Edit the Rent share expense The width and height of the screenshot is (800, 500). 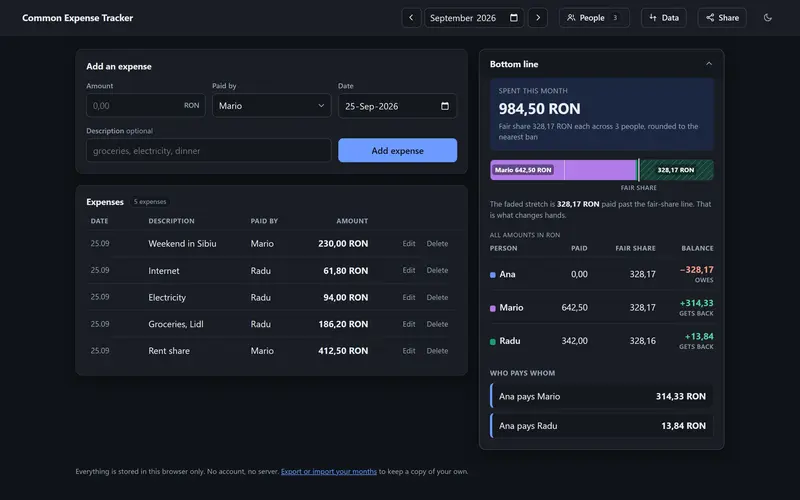(x=409, y=351)
